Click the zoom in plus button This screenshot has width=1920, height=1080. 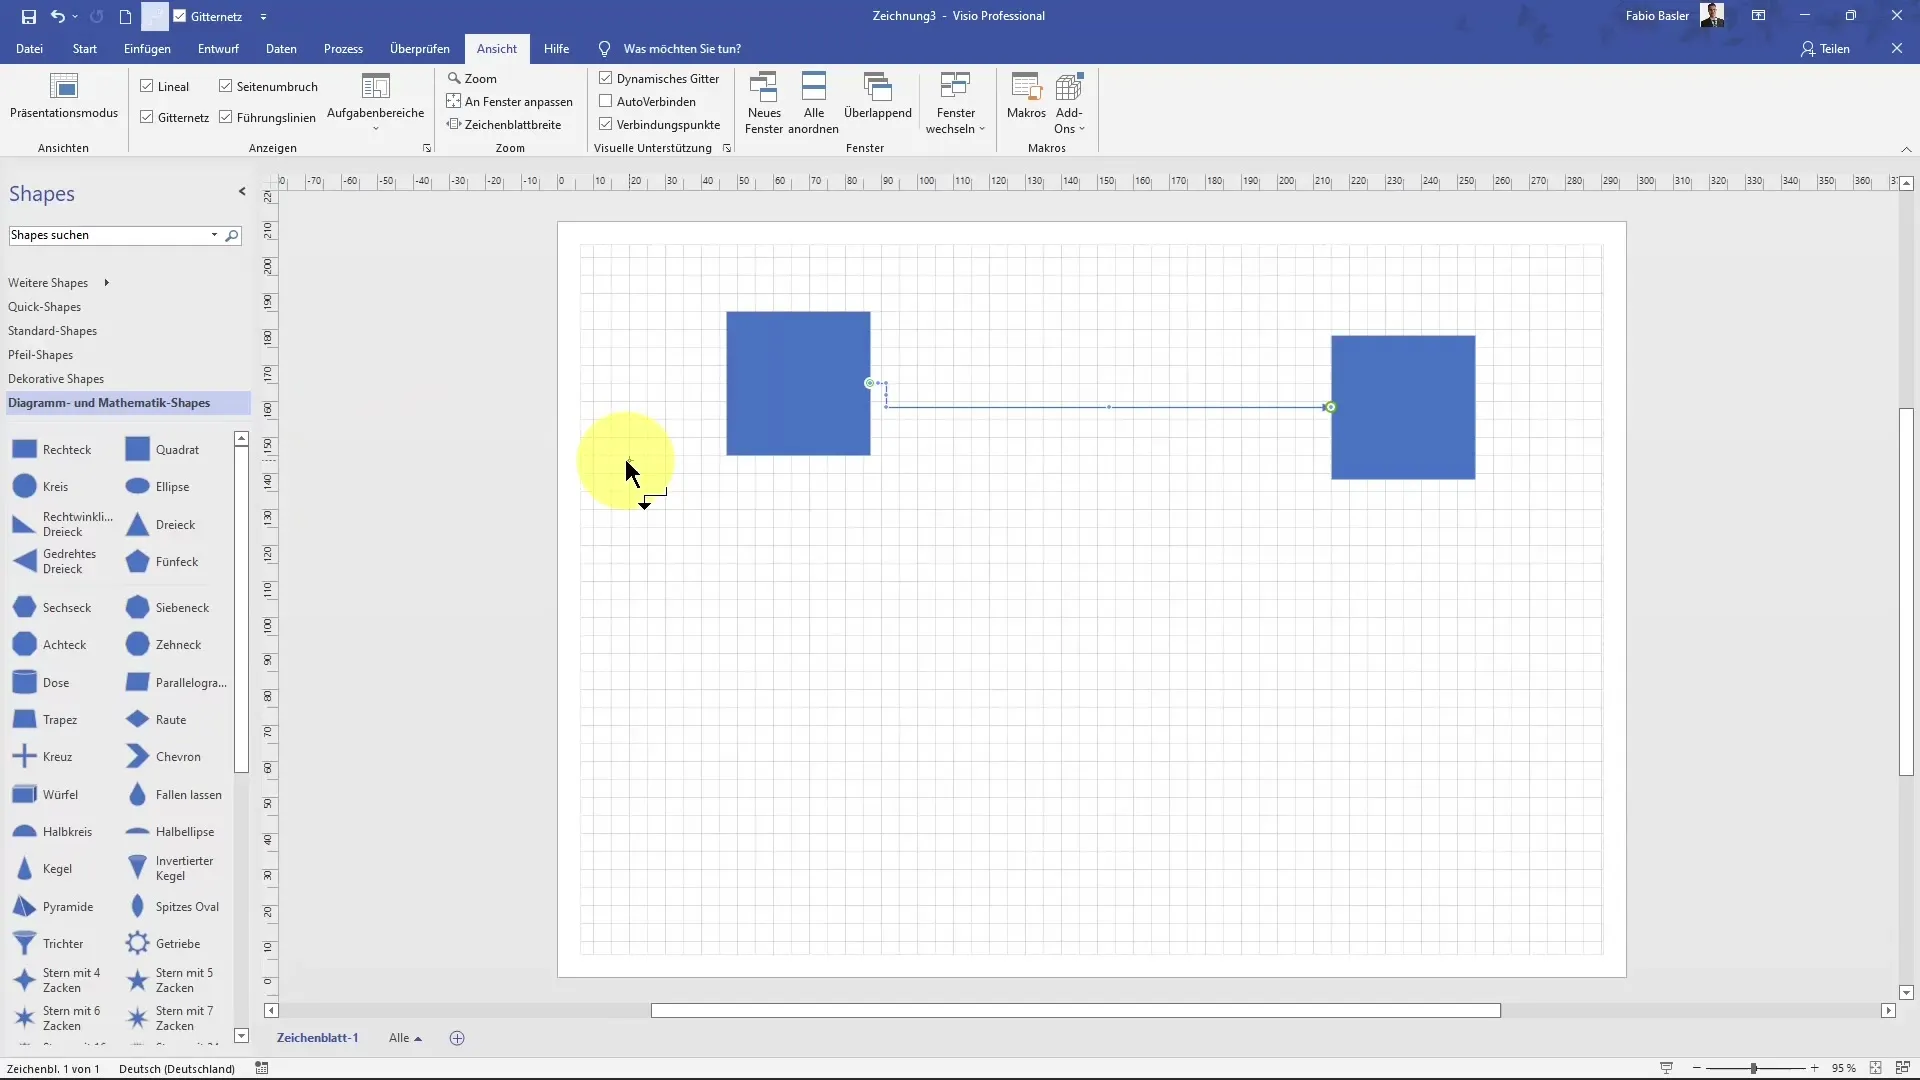[x=1814, y=1068]
